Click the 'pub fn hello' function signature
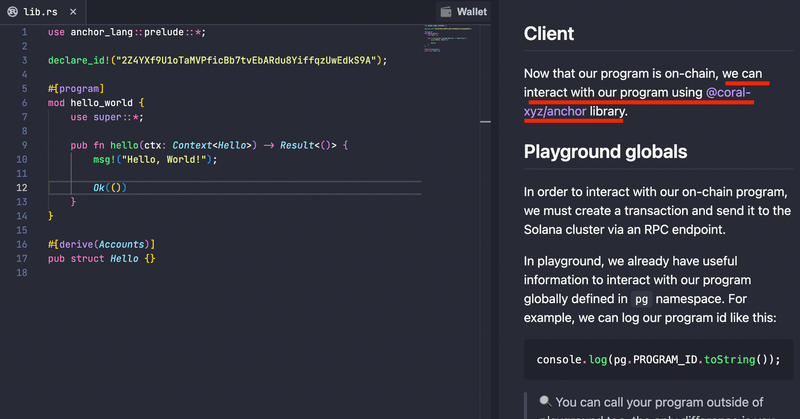The width and height of the screenshot is (800, 419). pyautogui.click(x=209, y=145)
